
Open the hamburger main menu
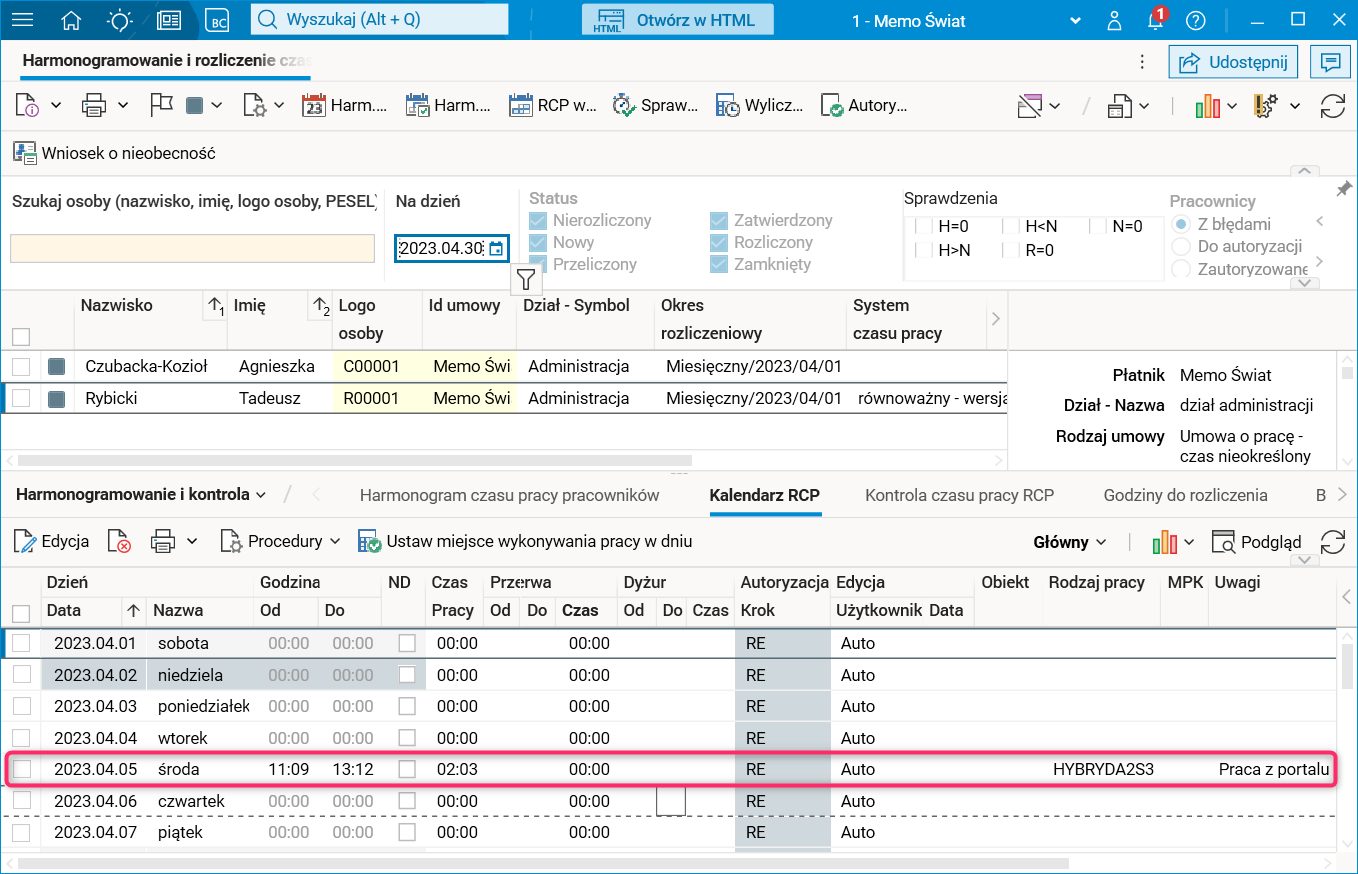[21, 20]
